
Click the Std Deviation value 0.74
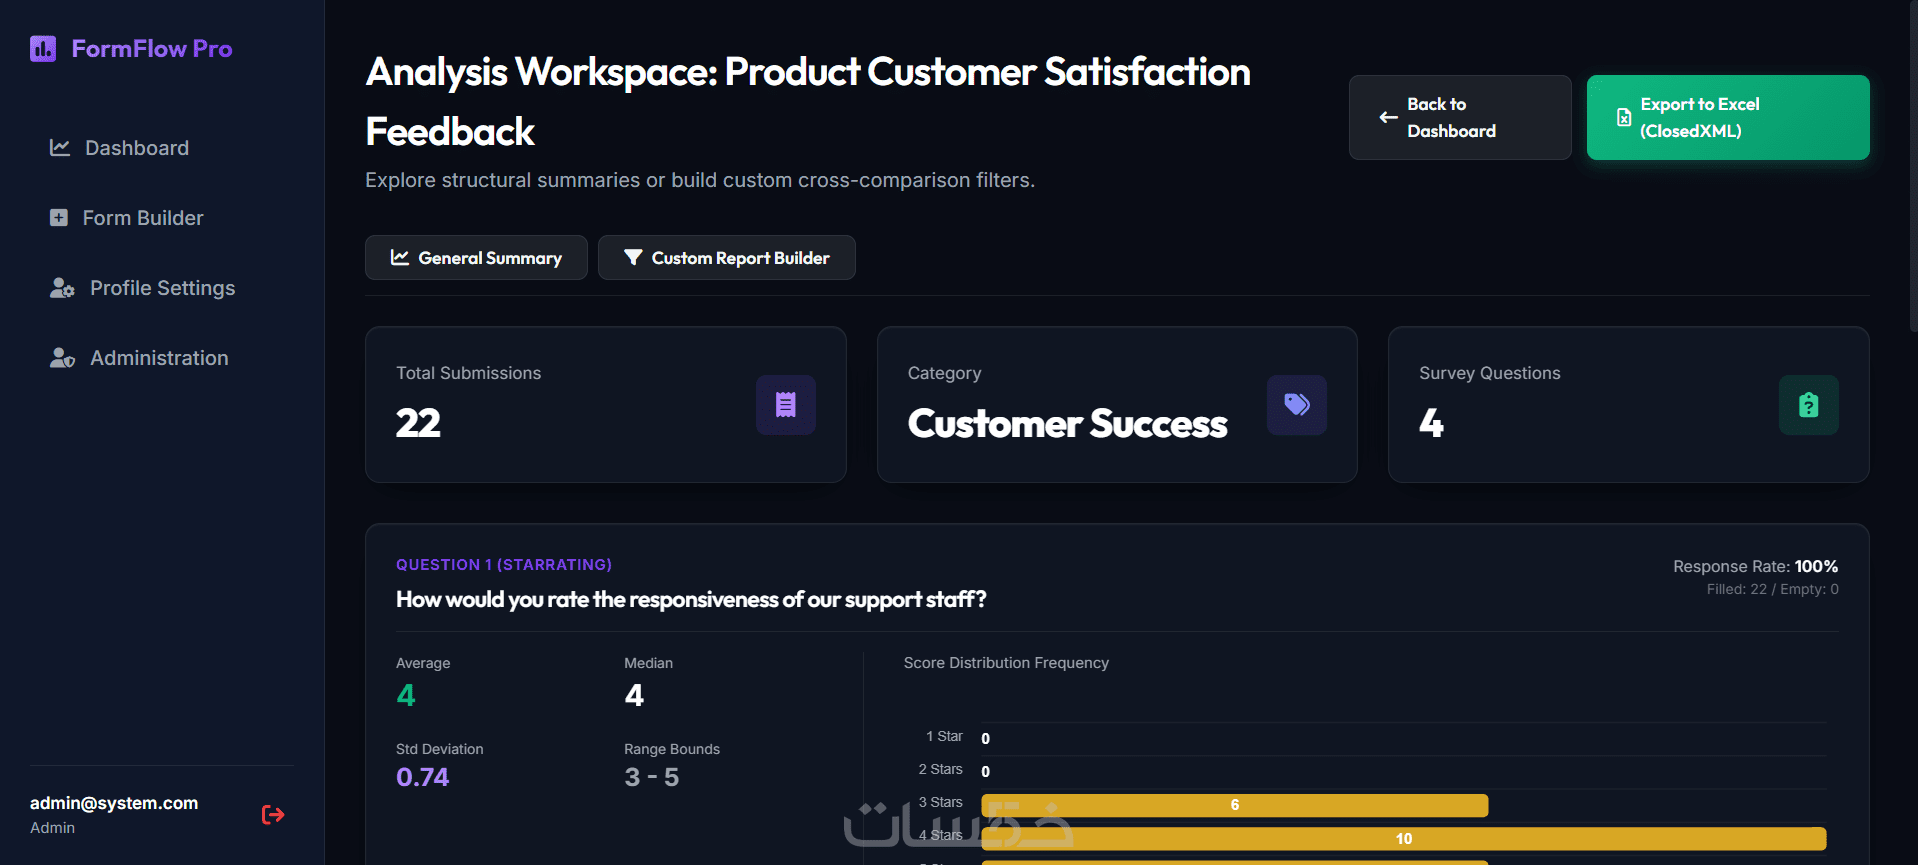423,777
